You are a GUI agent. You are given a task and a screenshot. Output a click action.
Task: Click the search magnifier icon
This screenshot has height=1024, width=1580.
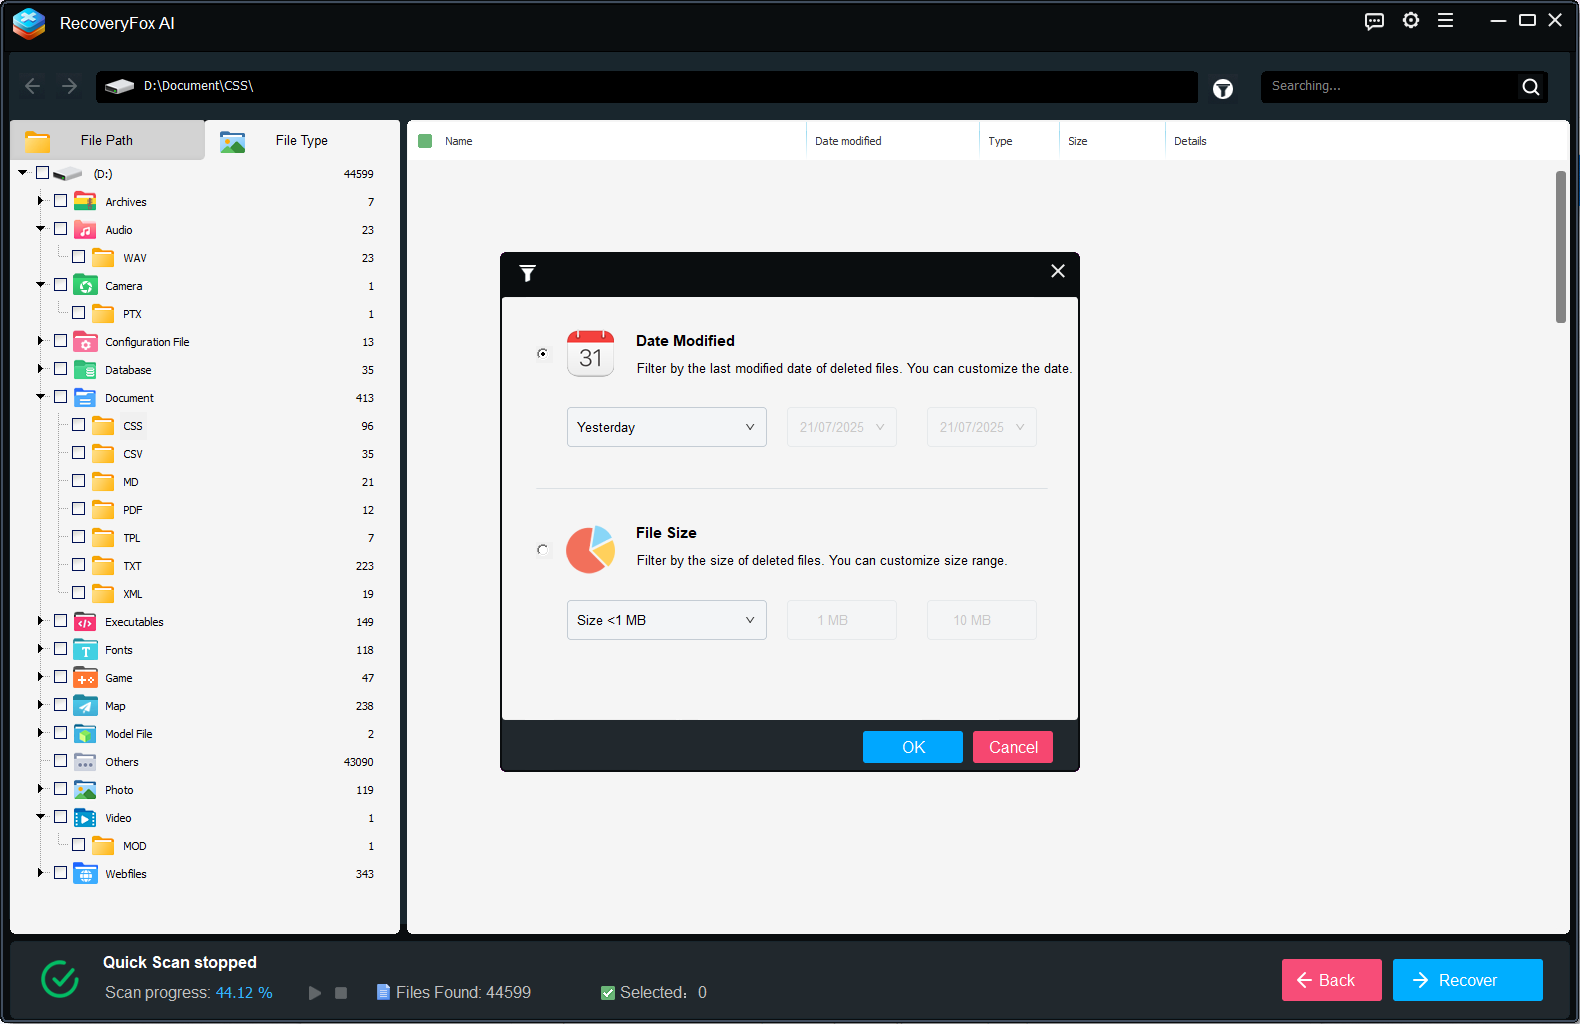click(x=1530, y=87)
